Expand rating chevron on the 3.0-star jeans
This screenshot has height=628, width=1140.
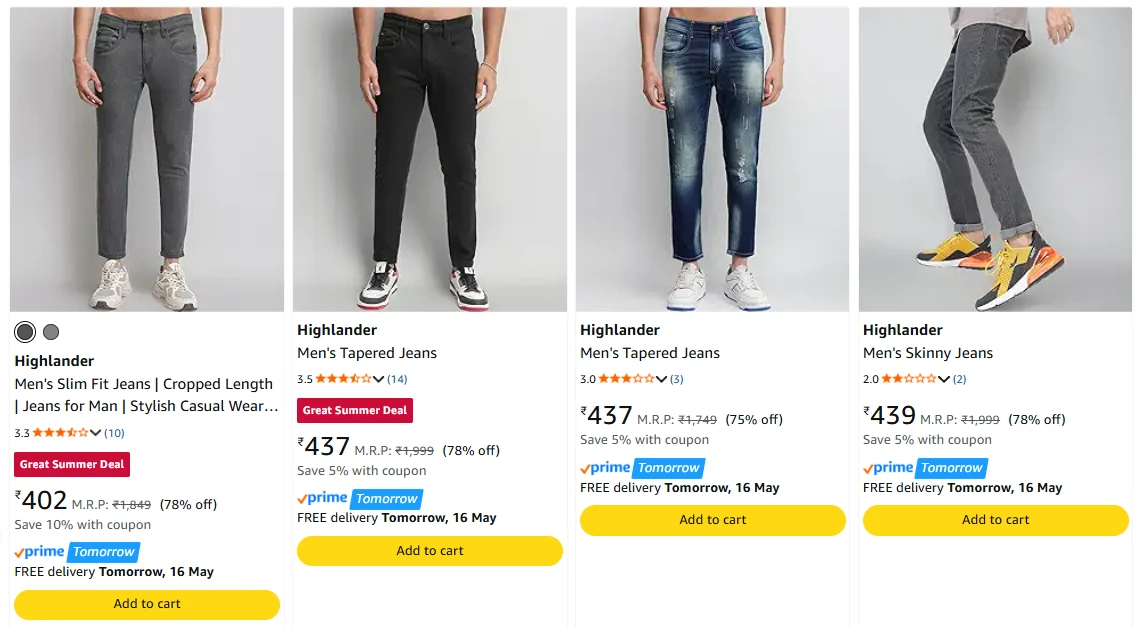tap(661, 379)
